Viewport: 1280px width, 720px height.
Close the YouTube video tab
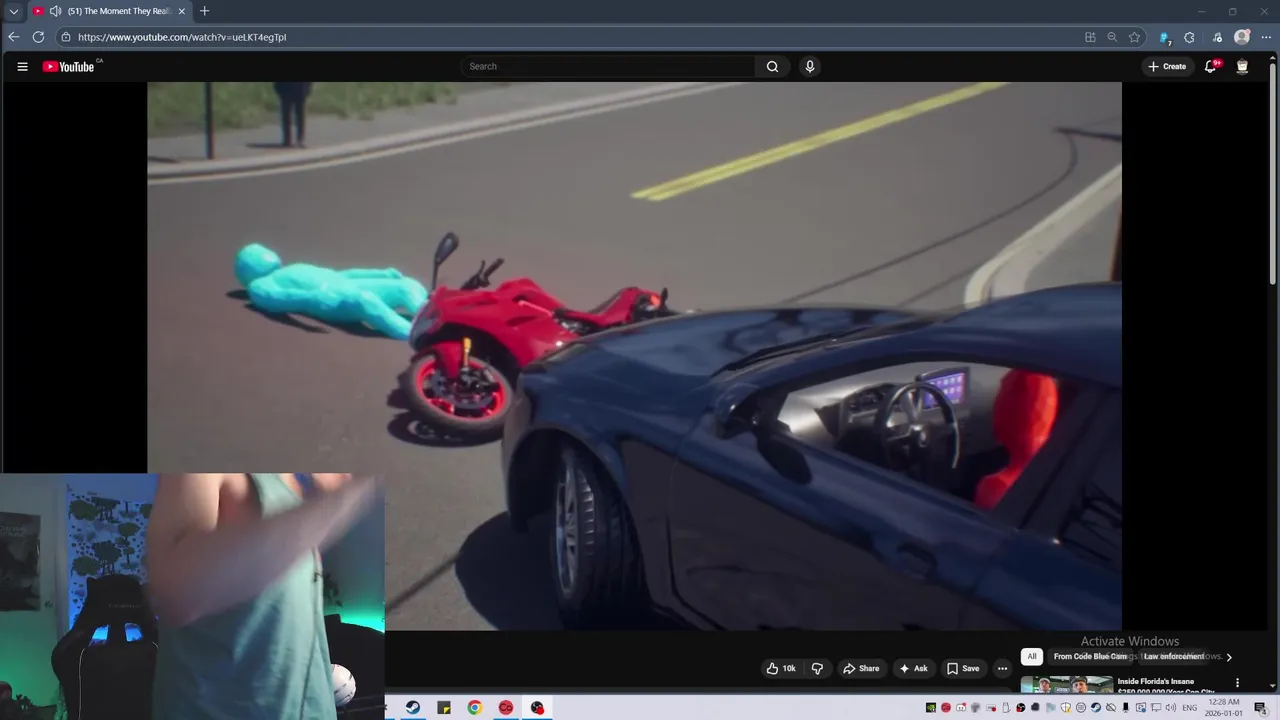coord(182,11)
